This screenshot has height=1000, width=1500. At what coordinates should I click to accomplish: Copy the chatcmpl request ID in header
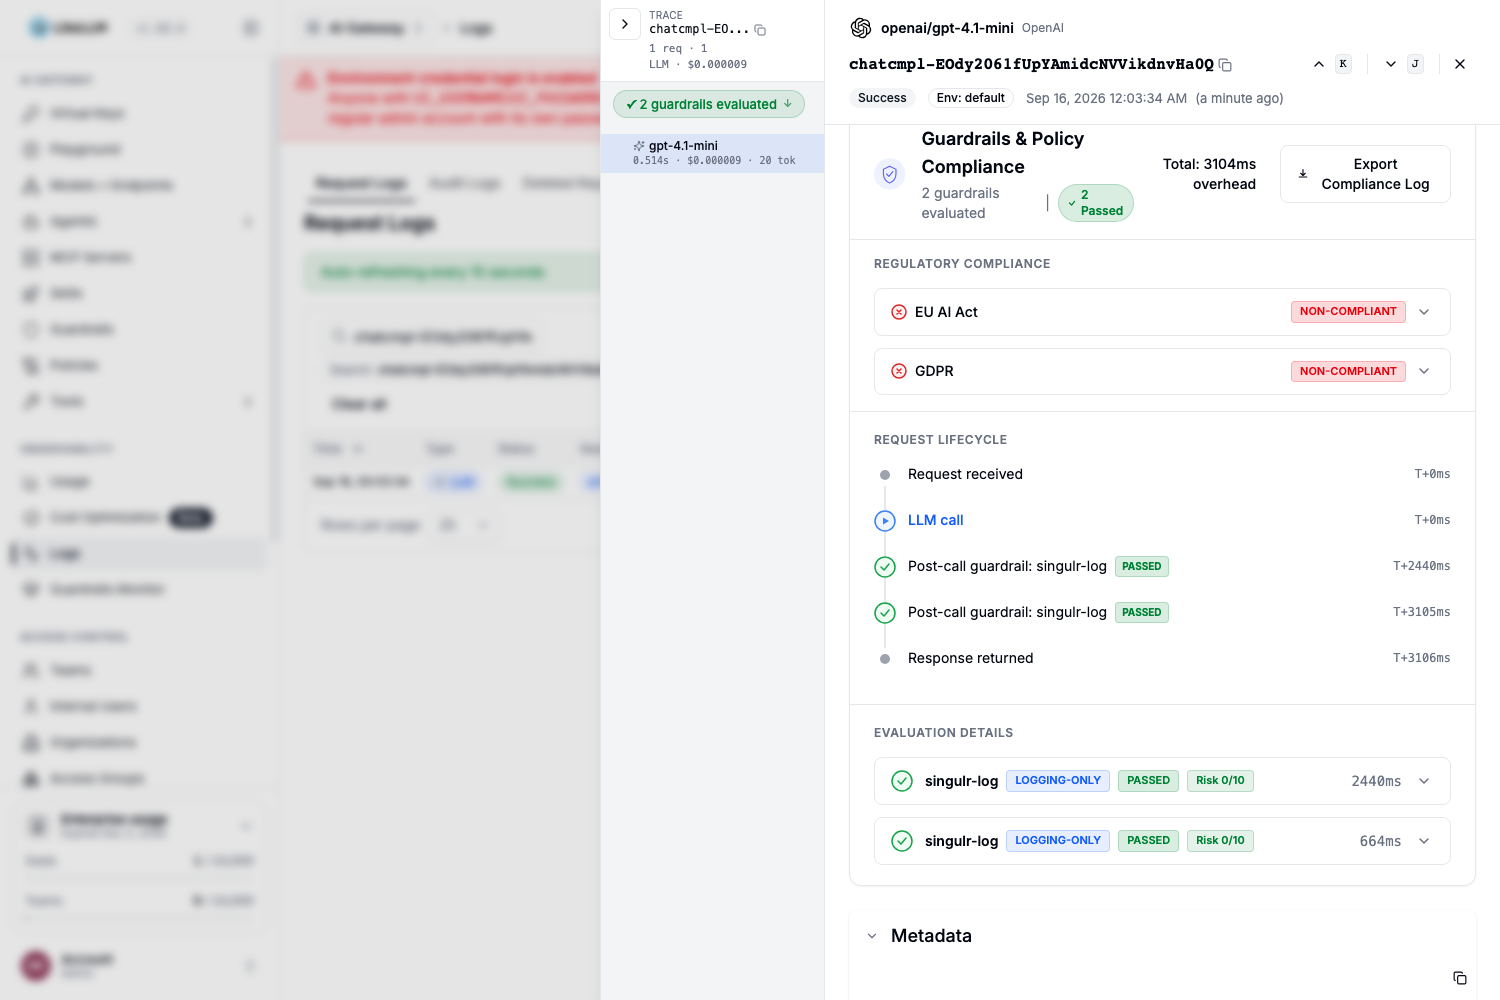(x=1225, y=65)
